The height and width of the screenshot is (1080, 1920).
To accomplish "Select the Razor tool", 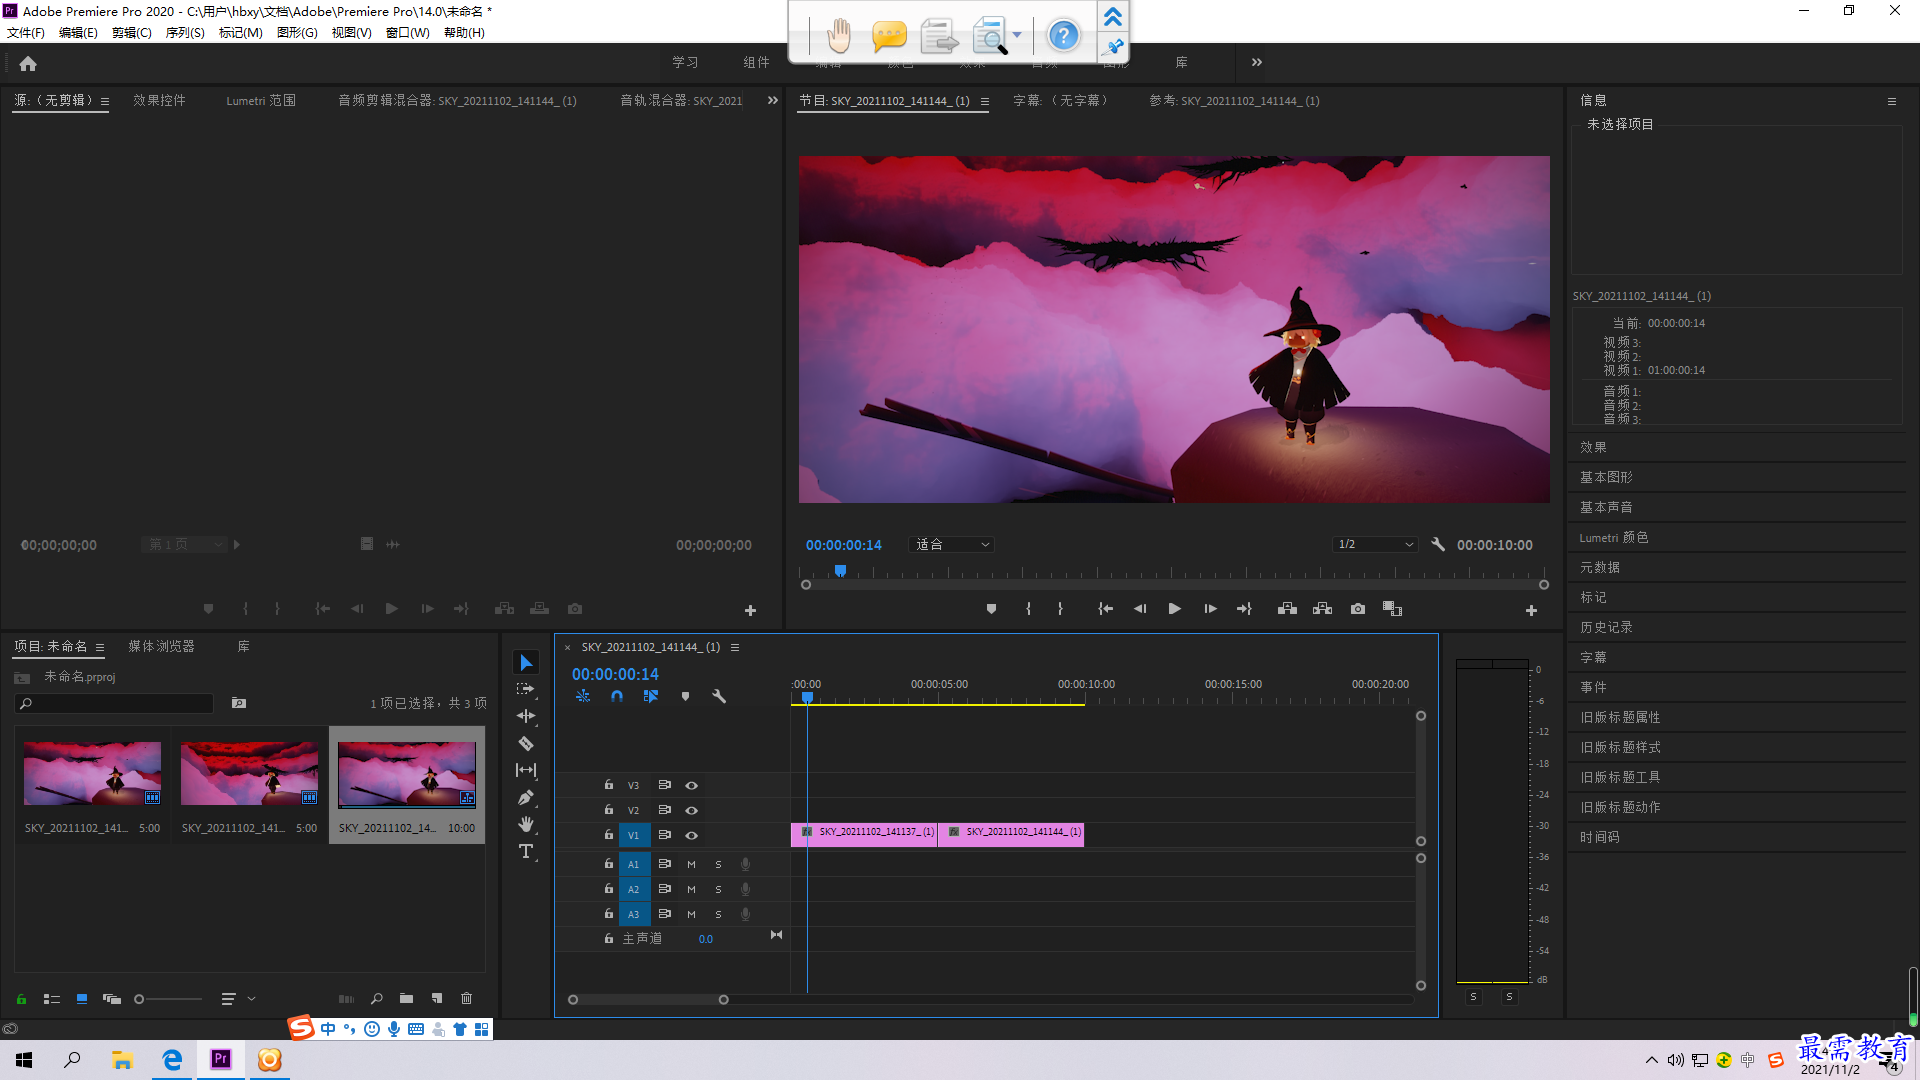I will point(526,744).
